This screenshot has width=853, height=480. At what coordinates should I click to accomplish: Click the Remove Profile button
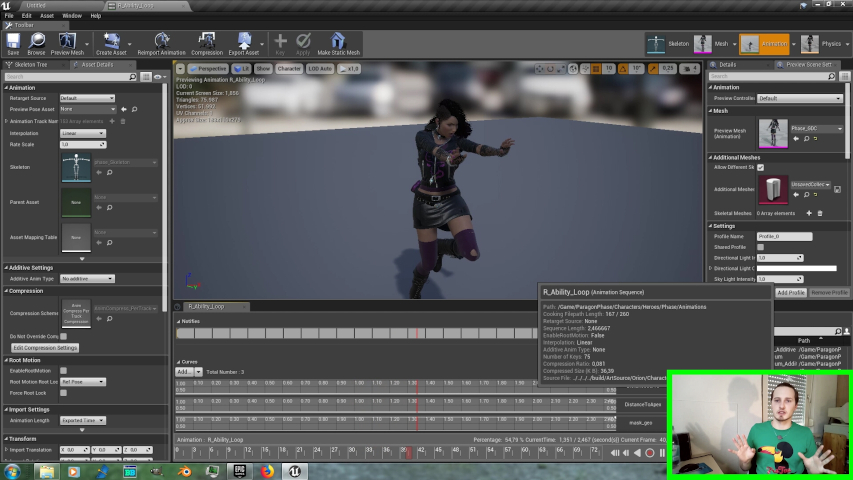click(x=829, y=293)
